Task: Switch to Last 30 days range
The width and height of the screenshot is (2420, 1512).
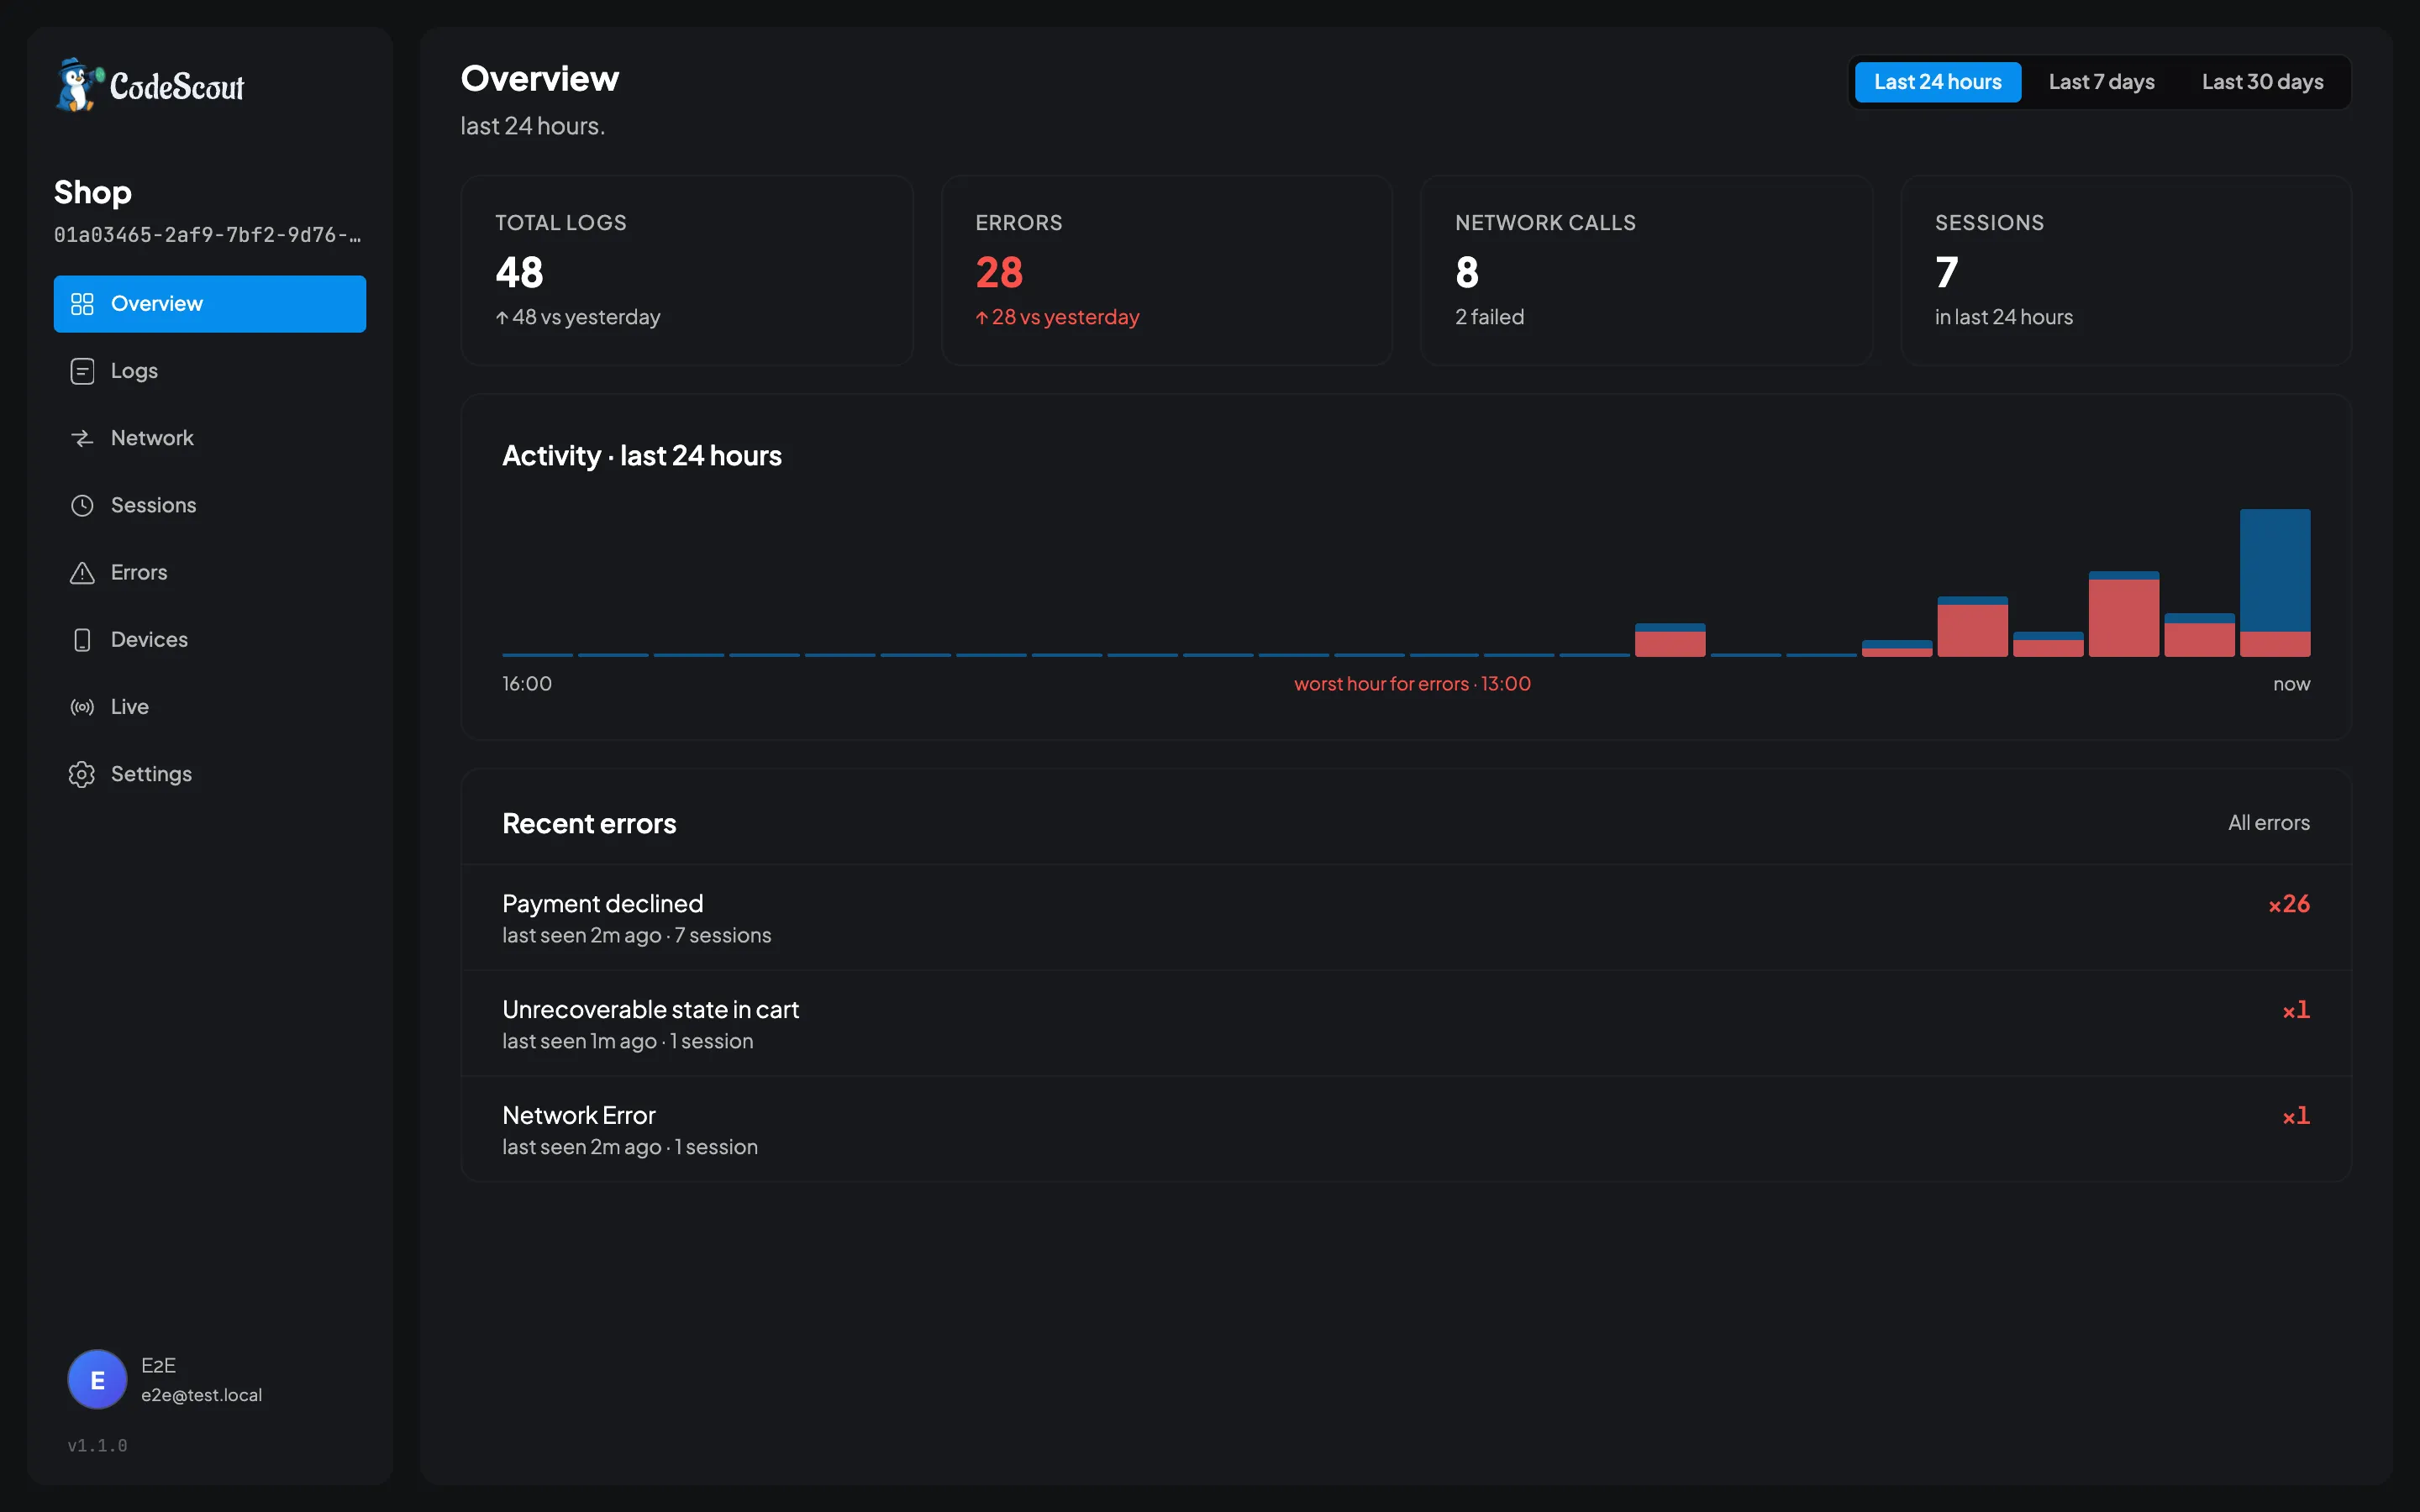Action: [x=2262, y=82]
